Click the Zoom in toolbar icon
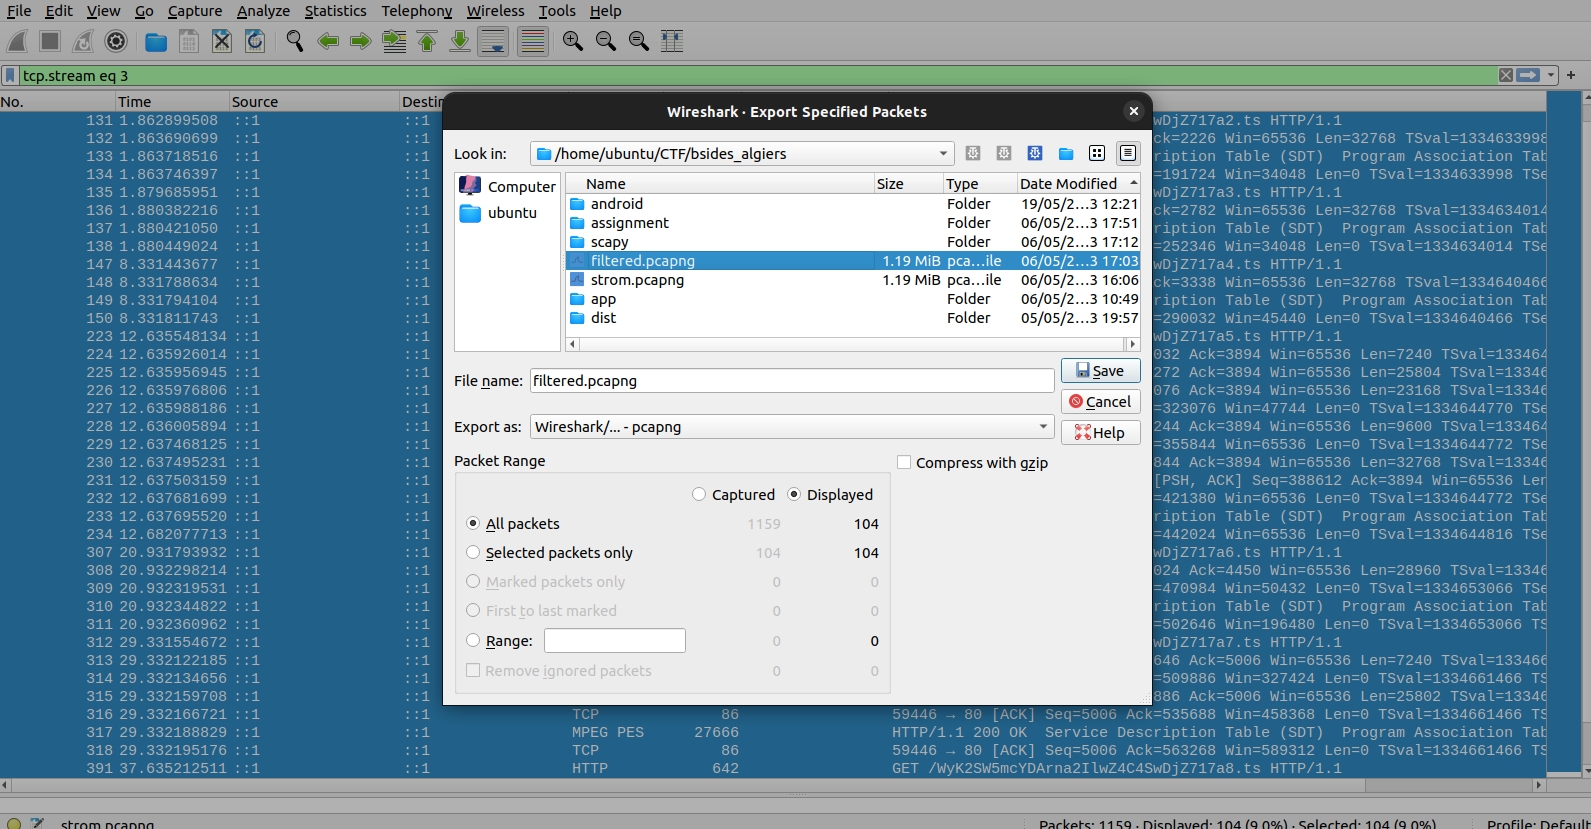The width and height of the screenshot is (1591, 829). click(572, 41)
